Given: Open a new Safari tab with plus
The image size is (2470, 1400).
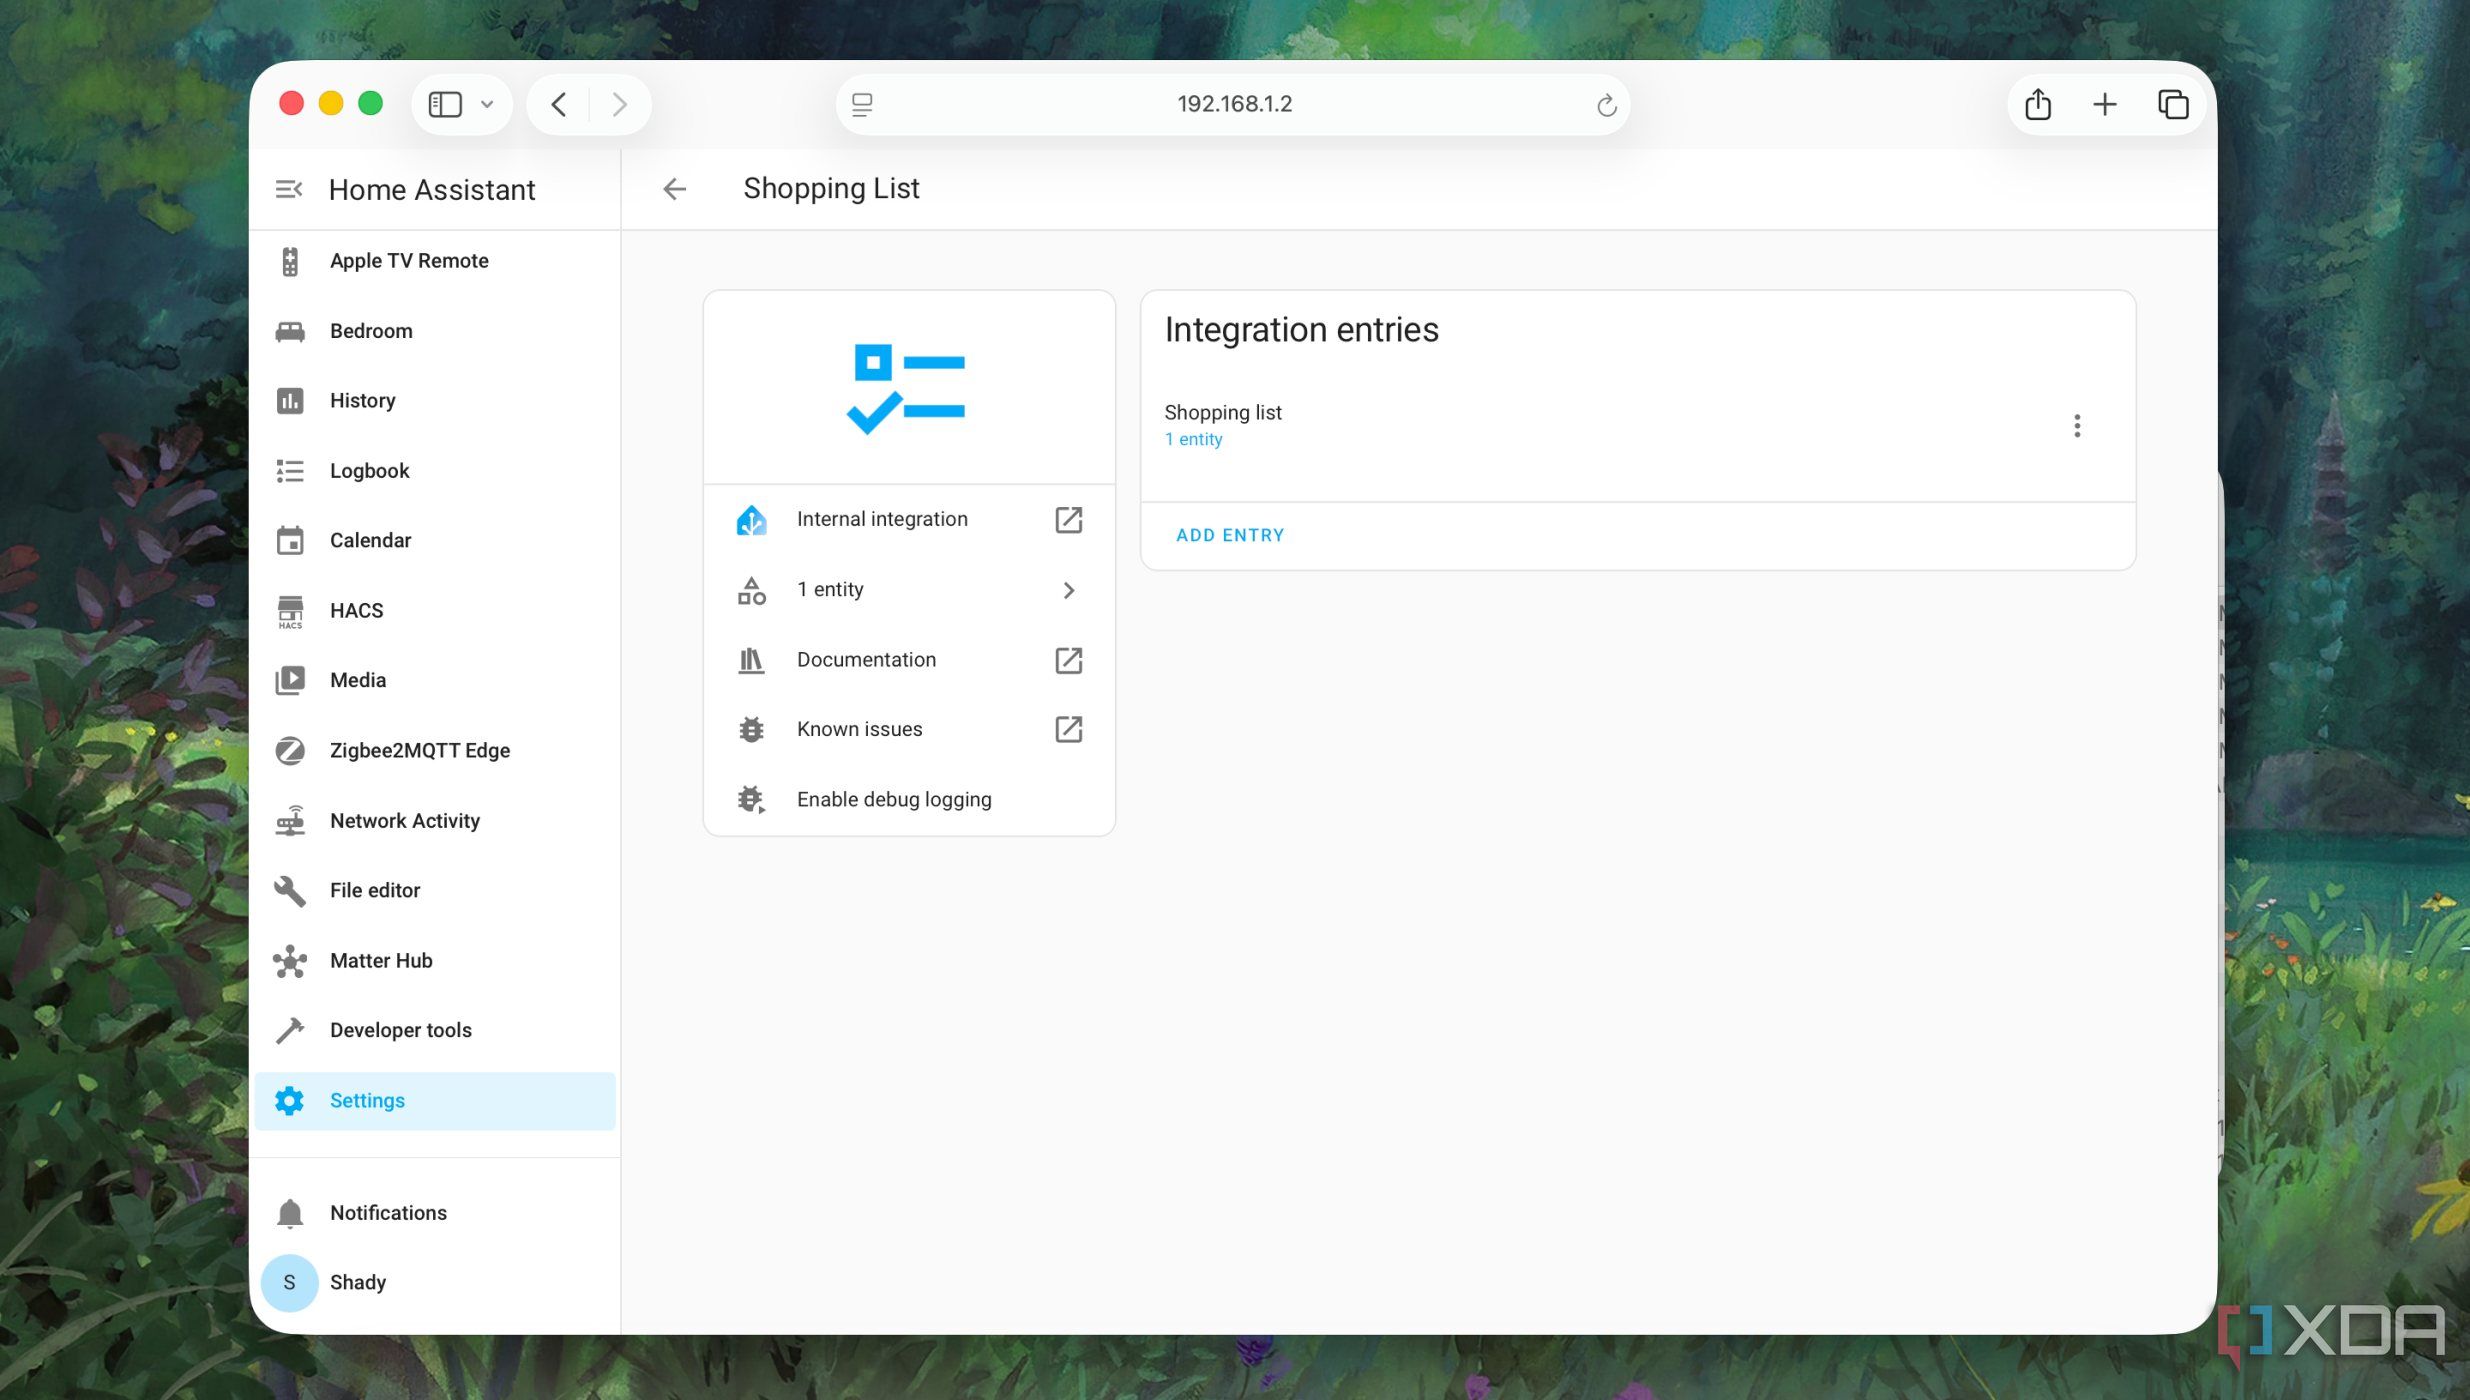Looking at the screenshot, I should point(2104,104).
